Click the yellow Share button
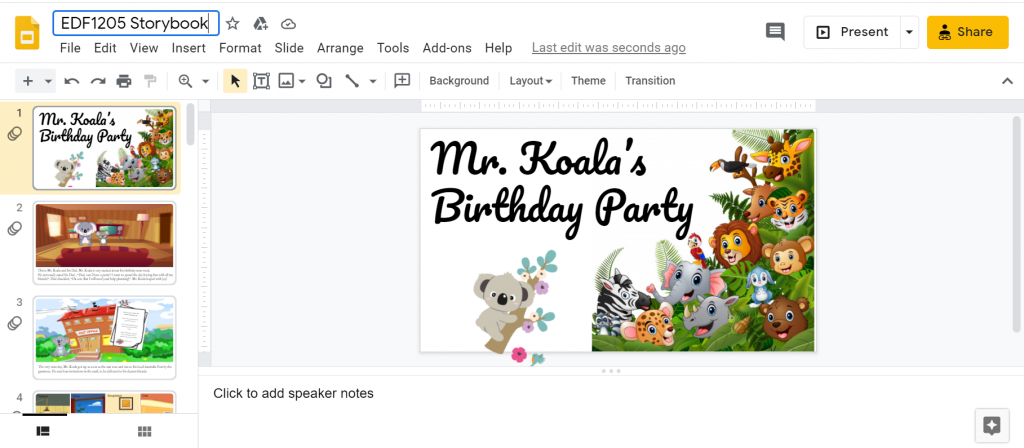Viewport: 1024px width, 448px height. pyautogui.click(x=967, y=32)
